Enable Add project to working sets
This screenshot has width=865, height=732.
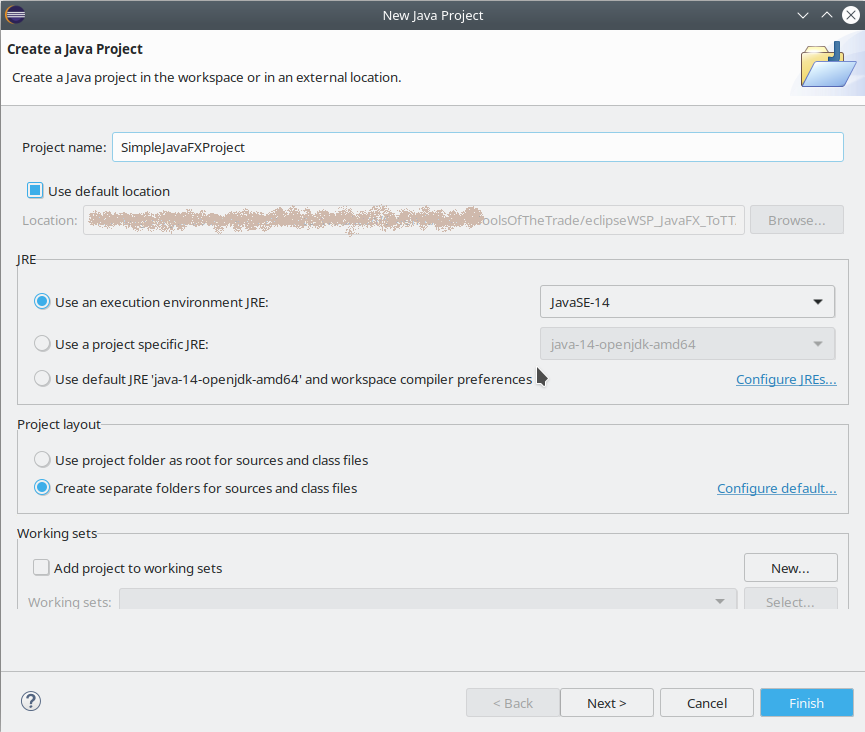pyautogui.click(x=41, y=568)
